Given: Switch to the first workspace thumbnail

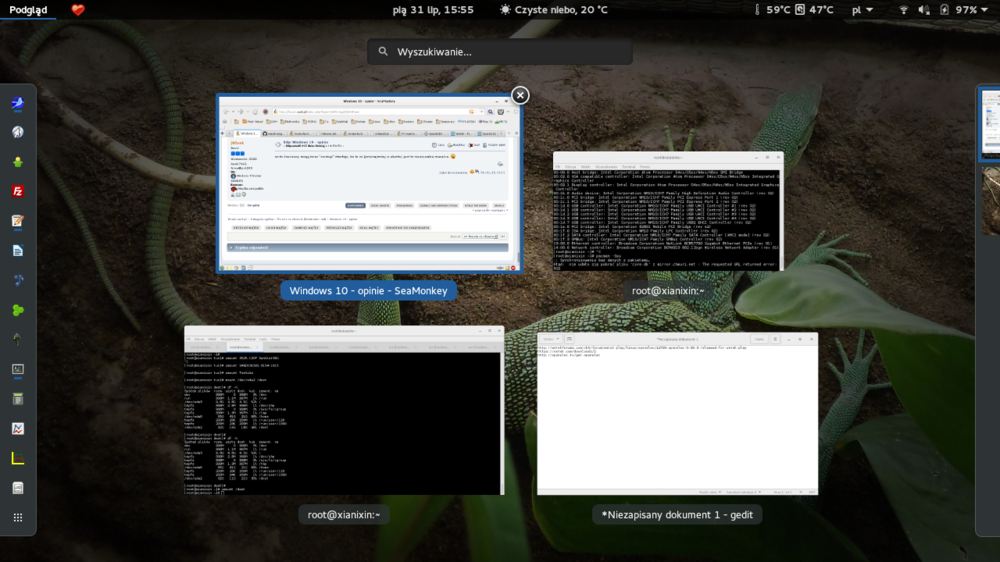Looking at the screenshot, I should pyautogui.click(x=990, y=123).
